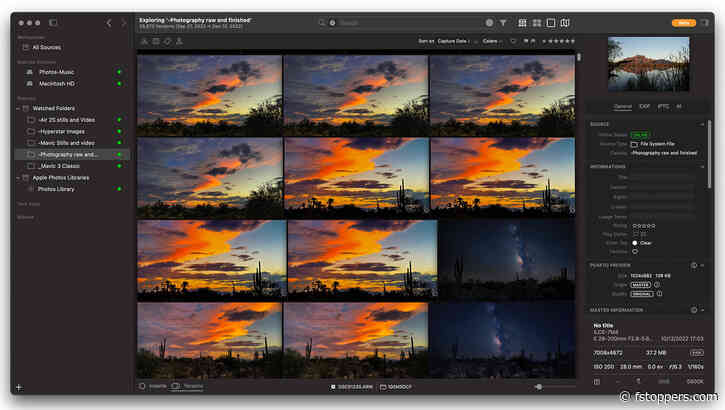Viewport: 725px width, 410px height.
Task: Open the map view
Action: [x=565, y=23]
